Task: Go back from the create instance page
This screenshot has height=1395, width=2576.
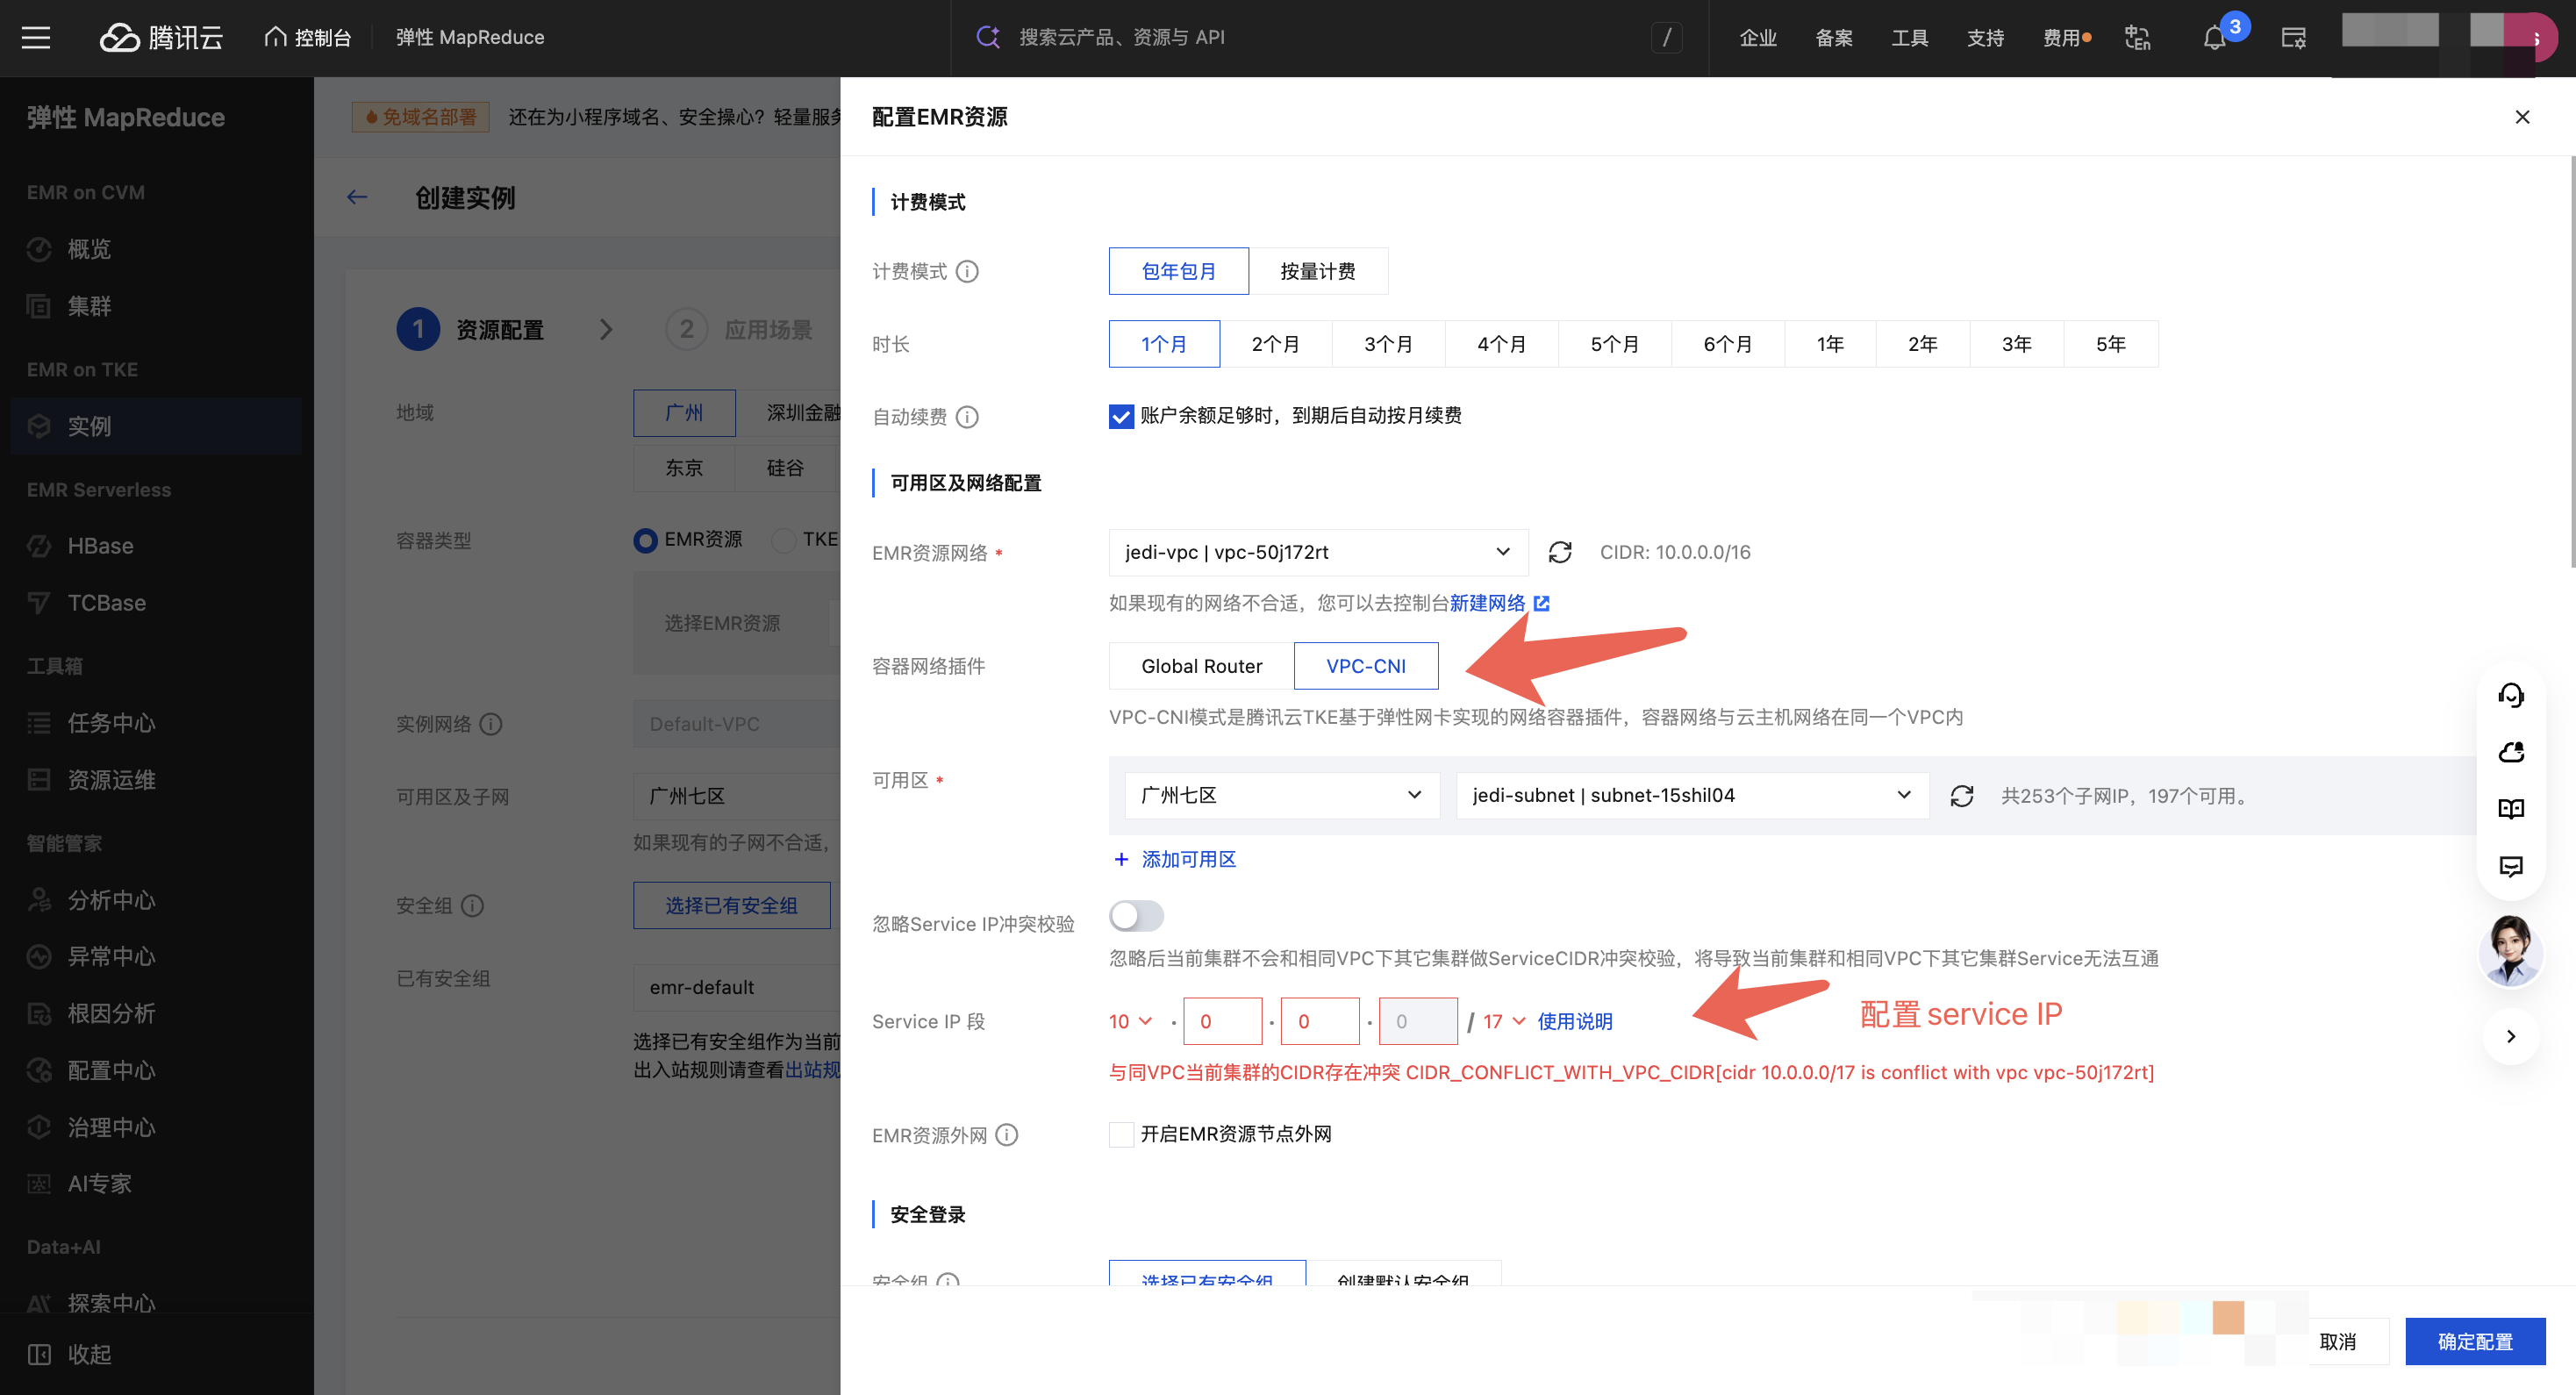Action: tap(357, 197)
